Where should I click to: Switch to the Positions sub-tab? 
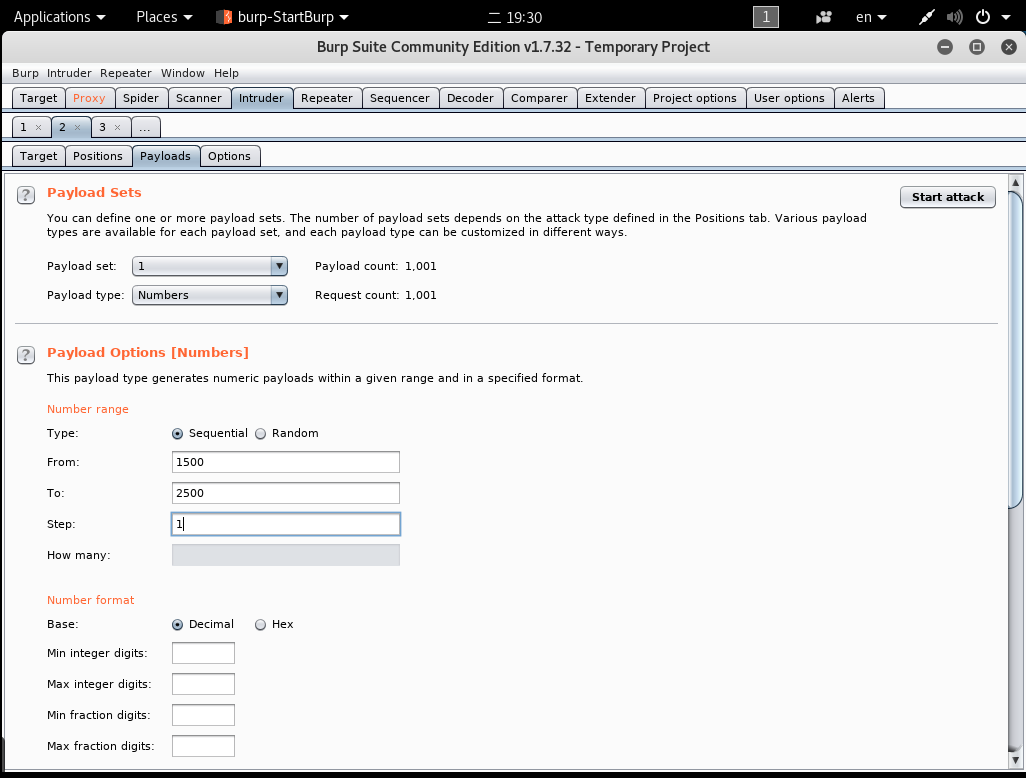pyautogui.click(x=98, y=156)
